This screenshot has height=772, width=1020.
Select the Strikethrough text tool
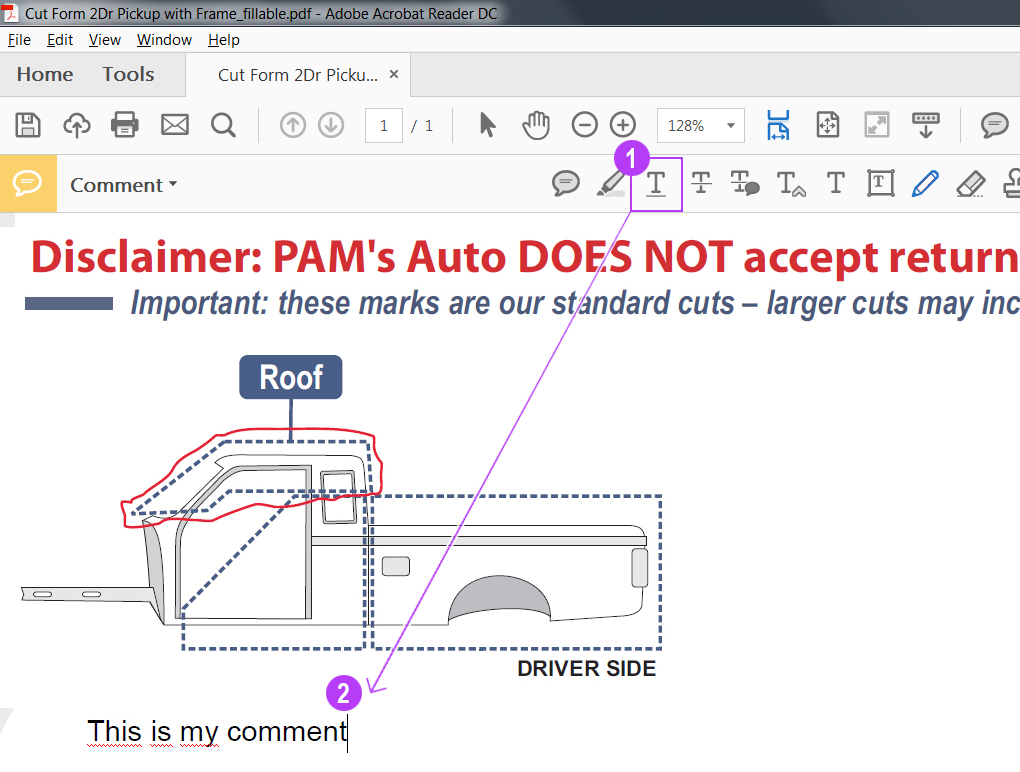(x=701, y=183)
